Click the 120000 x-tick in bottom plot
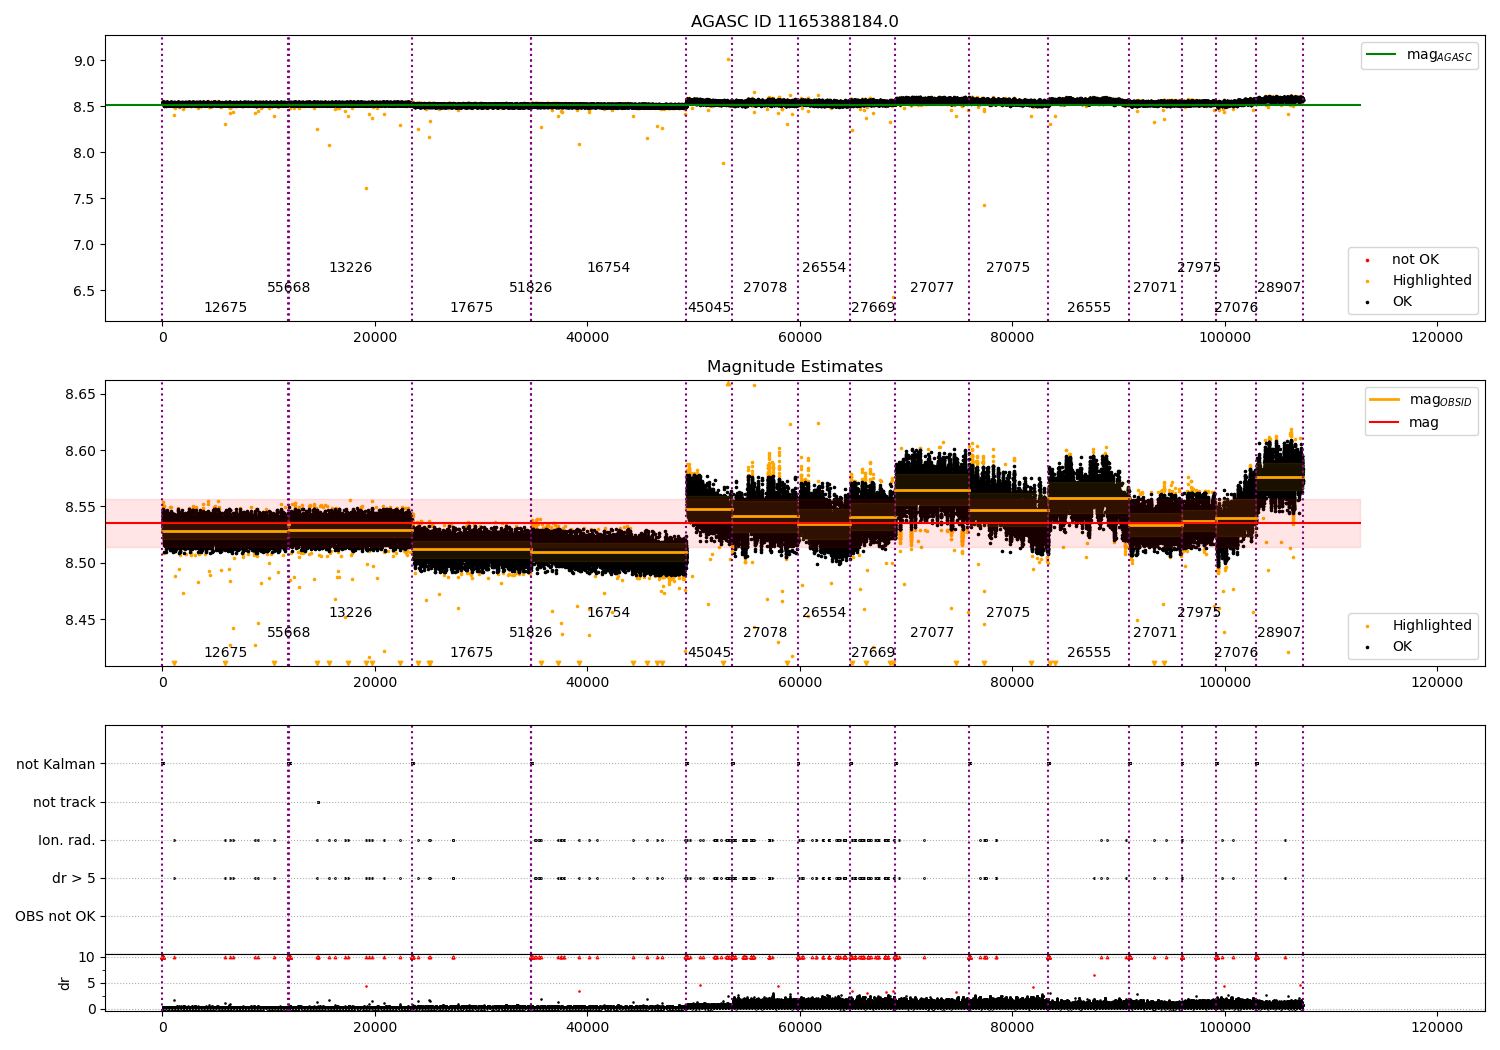 1437,1027
